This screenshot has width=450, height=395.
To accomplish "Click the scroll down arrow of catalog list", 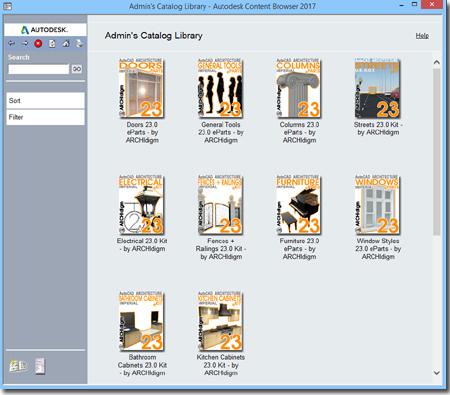I will point(437,373).
